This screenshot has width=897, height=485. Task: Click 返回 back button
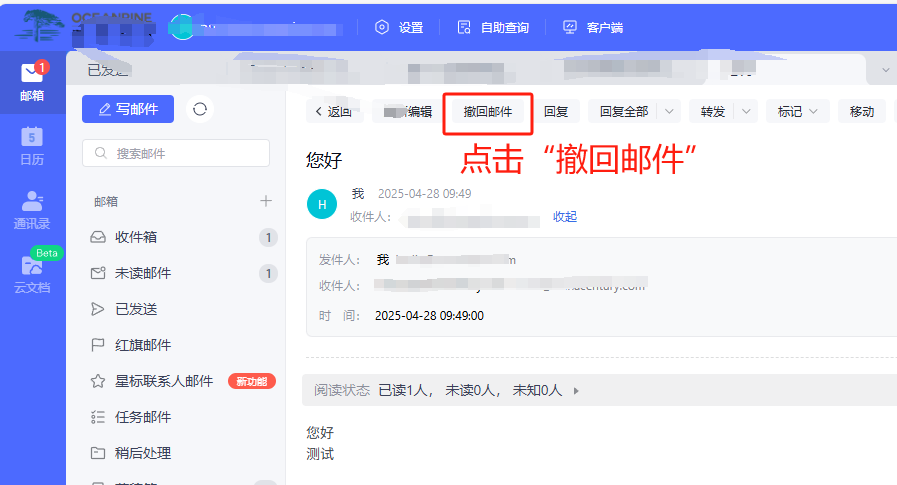tap(335, 112)
